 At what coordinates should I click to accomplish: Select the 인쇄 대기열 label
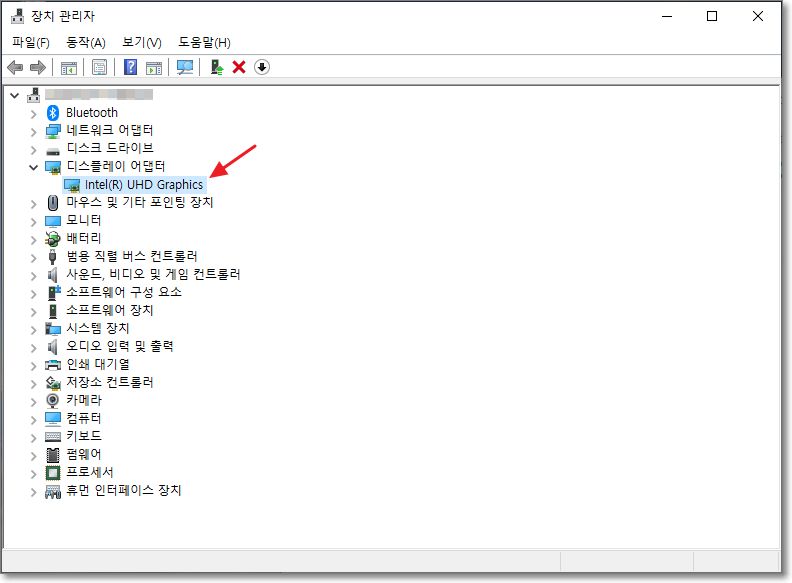click(98, 364)
